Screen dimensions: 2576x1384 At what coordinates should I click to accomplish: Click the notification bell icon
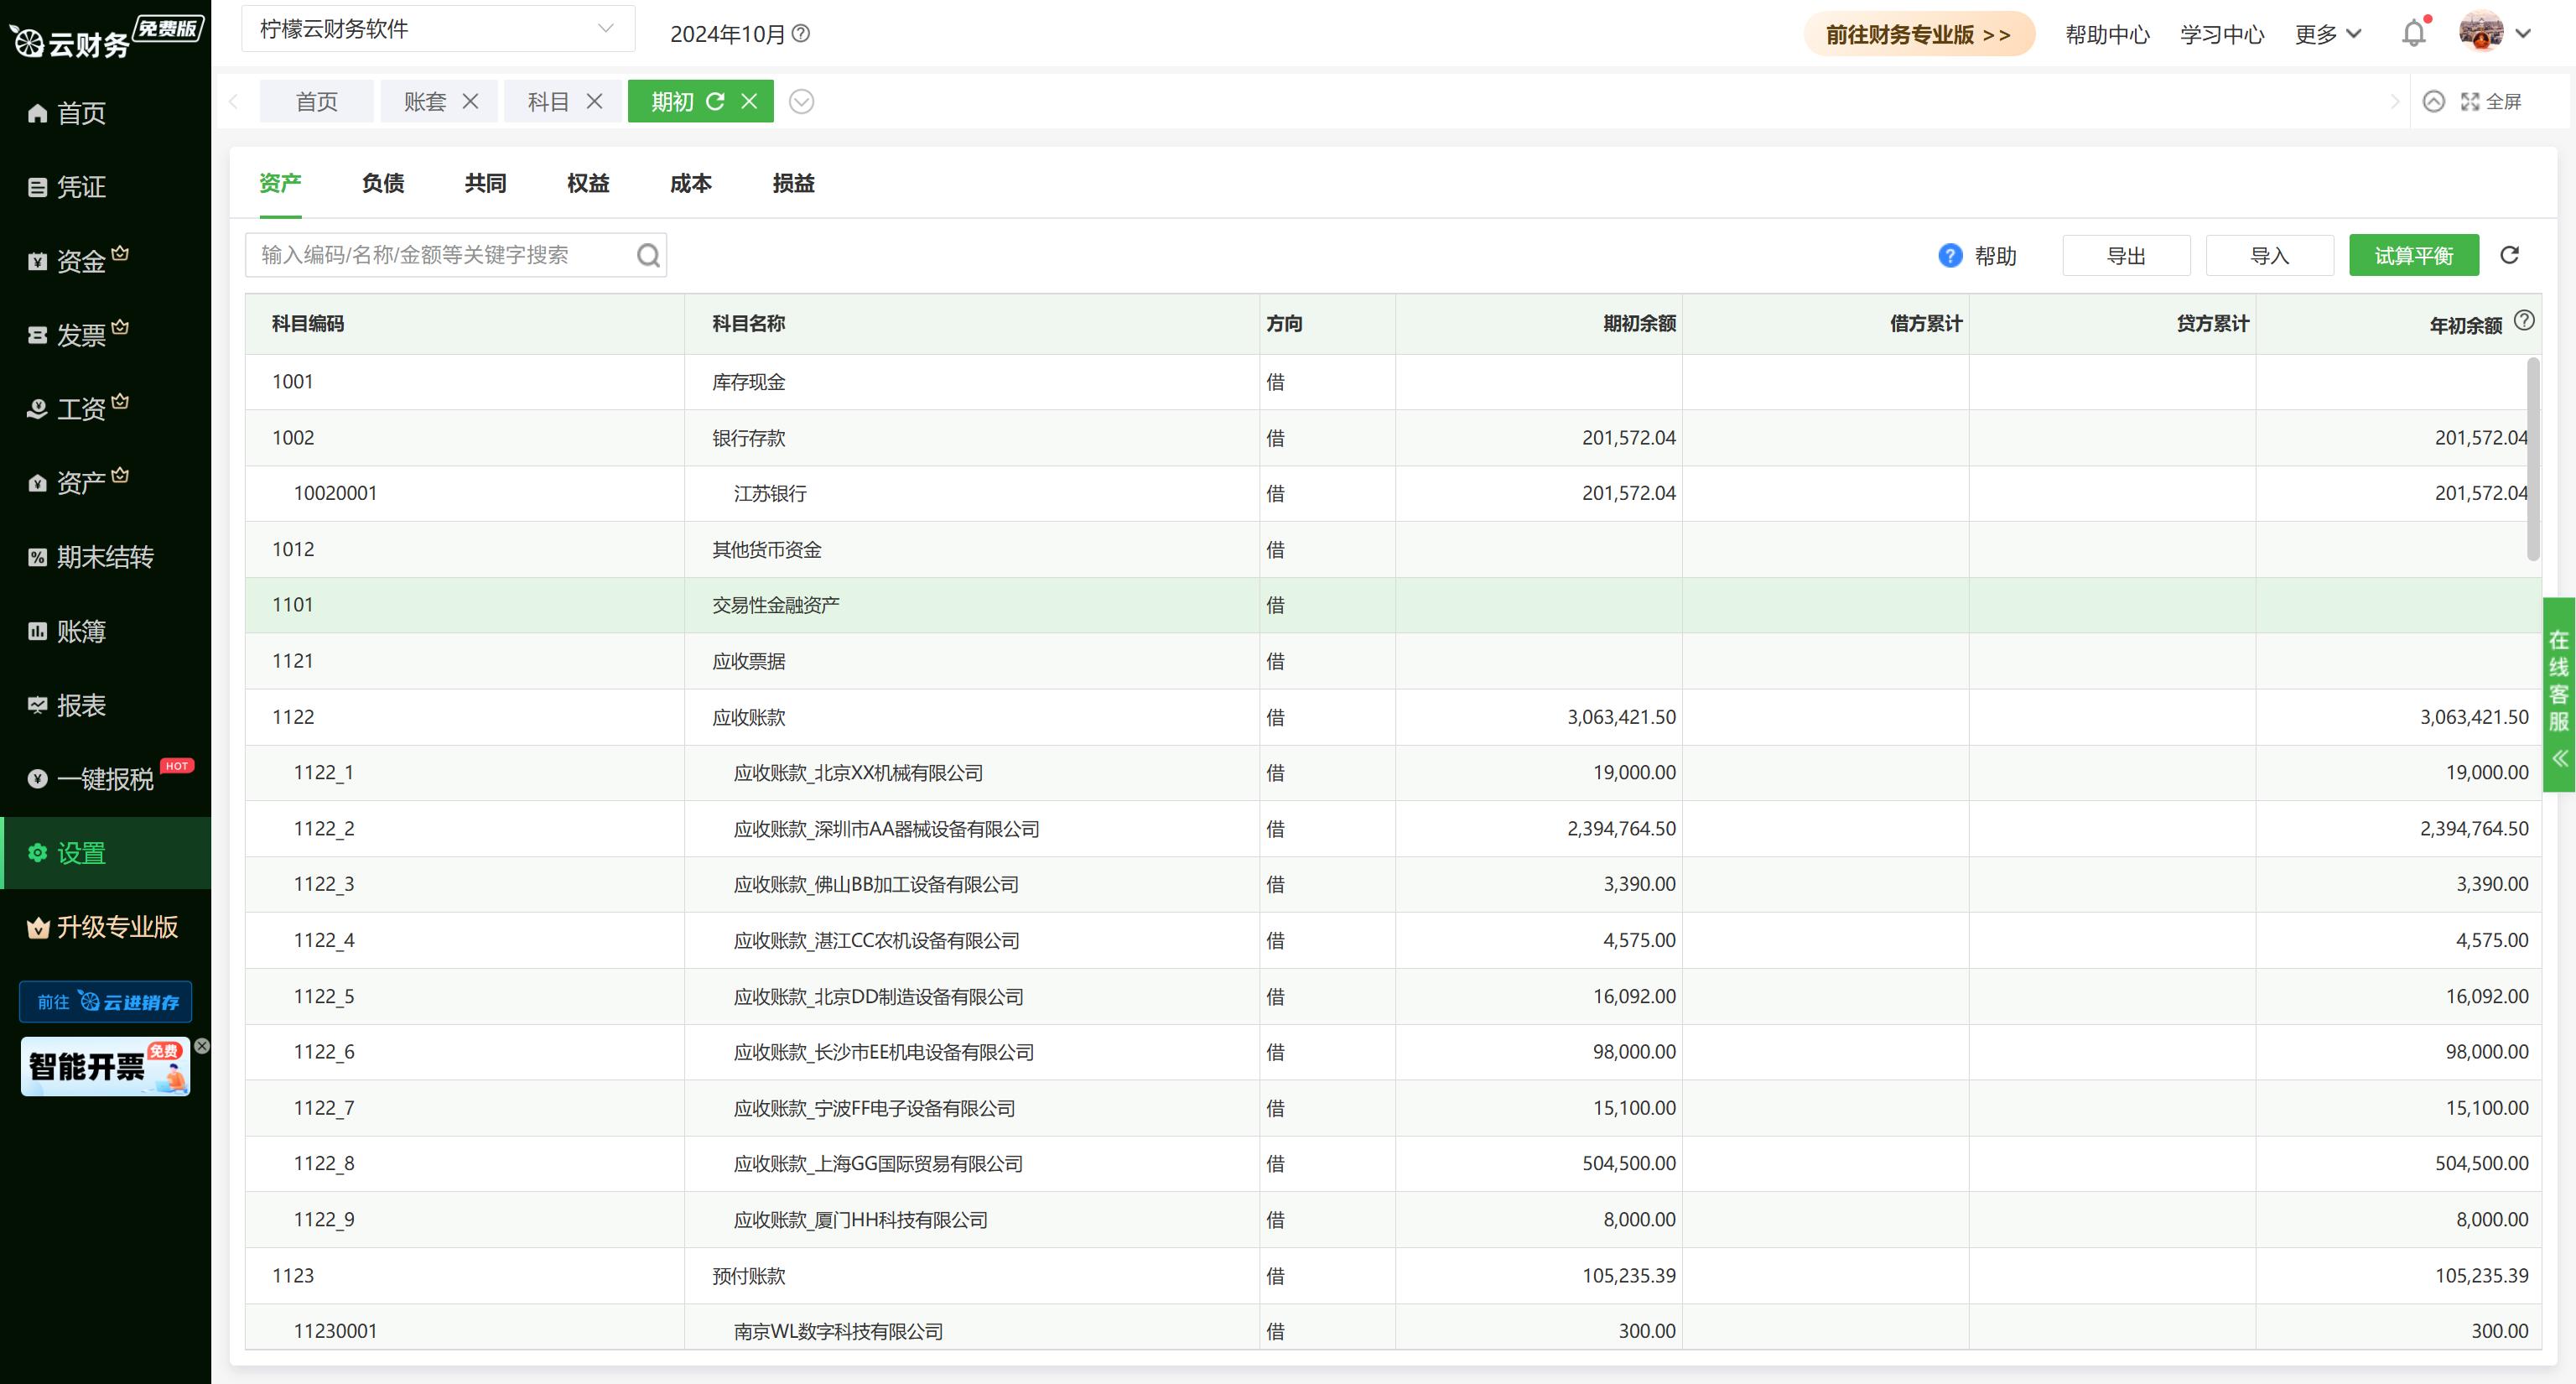pyautogui.click(x=2413, y=33)
